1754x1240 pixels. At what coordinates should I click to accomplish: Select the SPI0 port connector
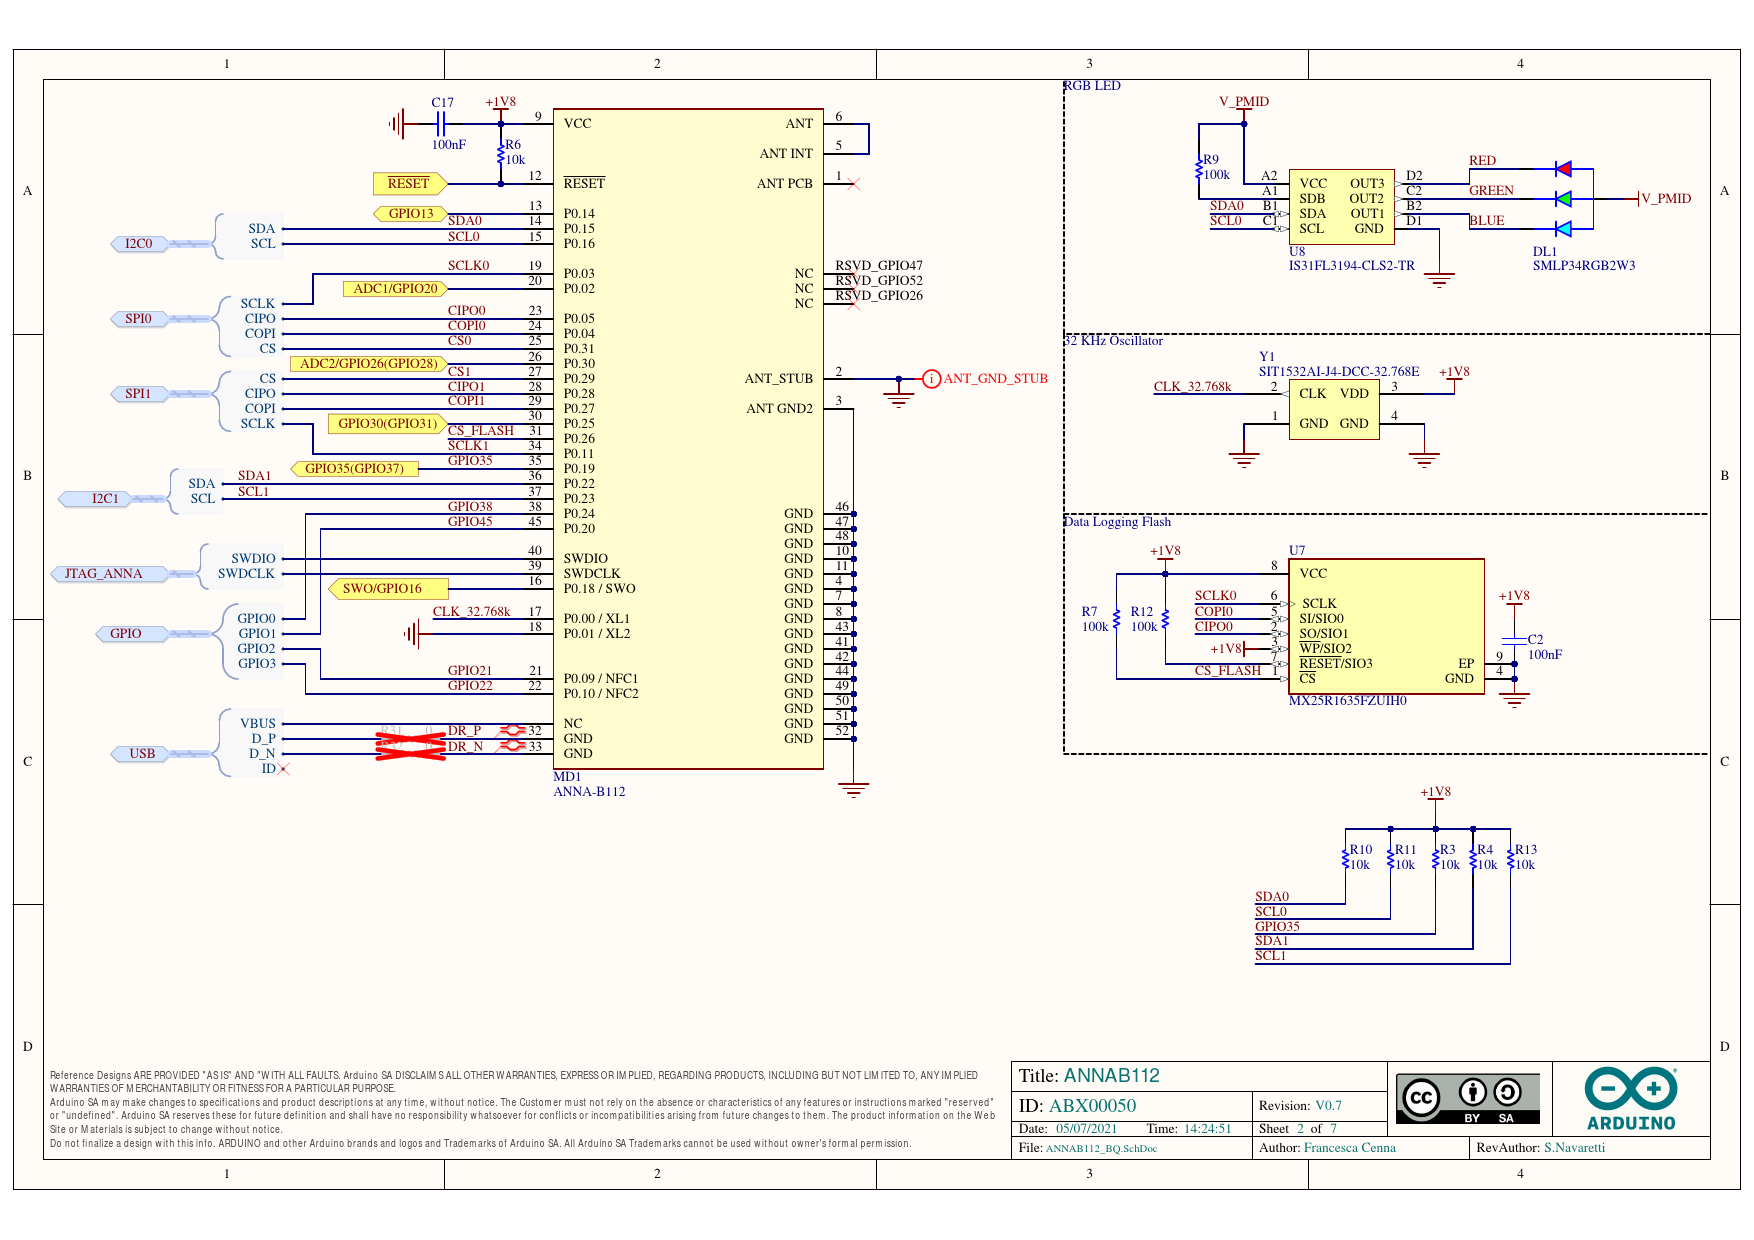[x=139, y=319]
